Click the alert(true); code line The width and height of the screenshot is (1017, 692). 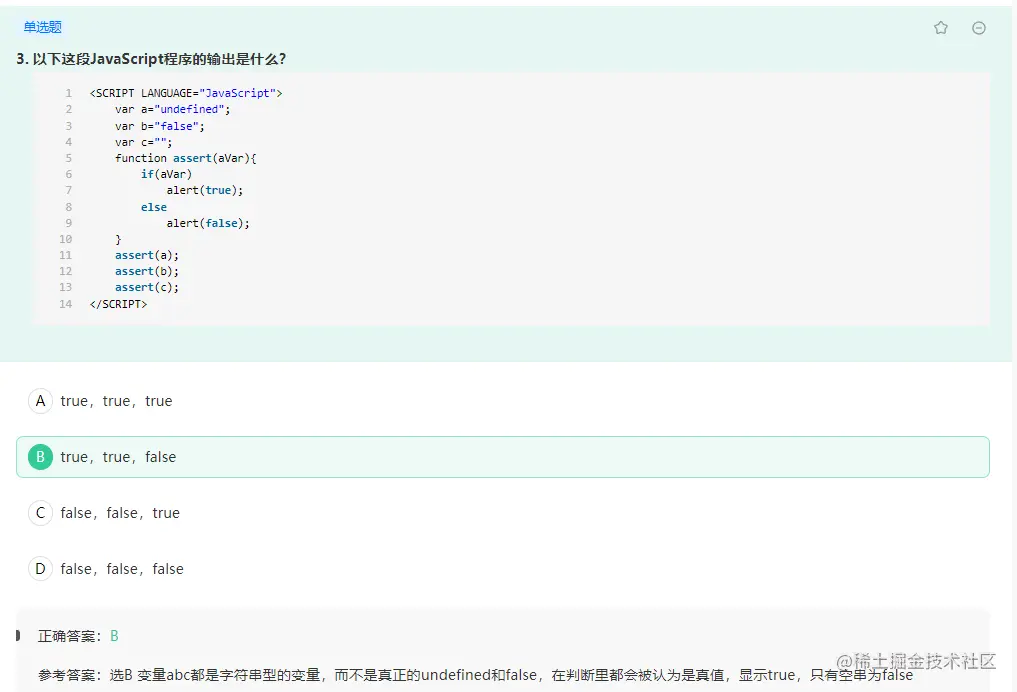[205, 191]
